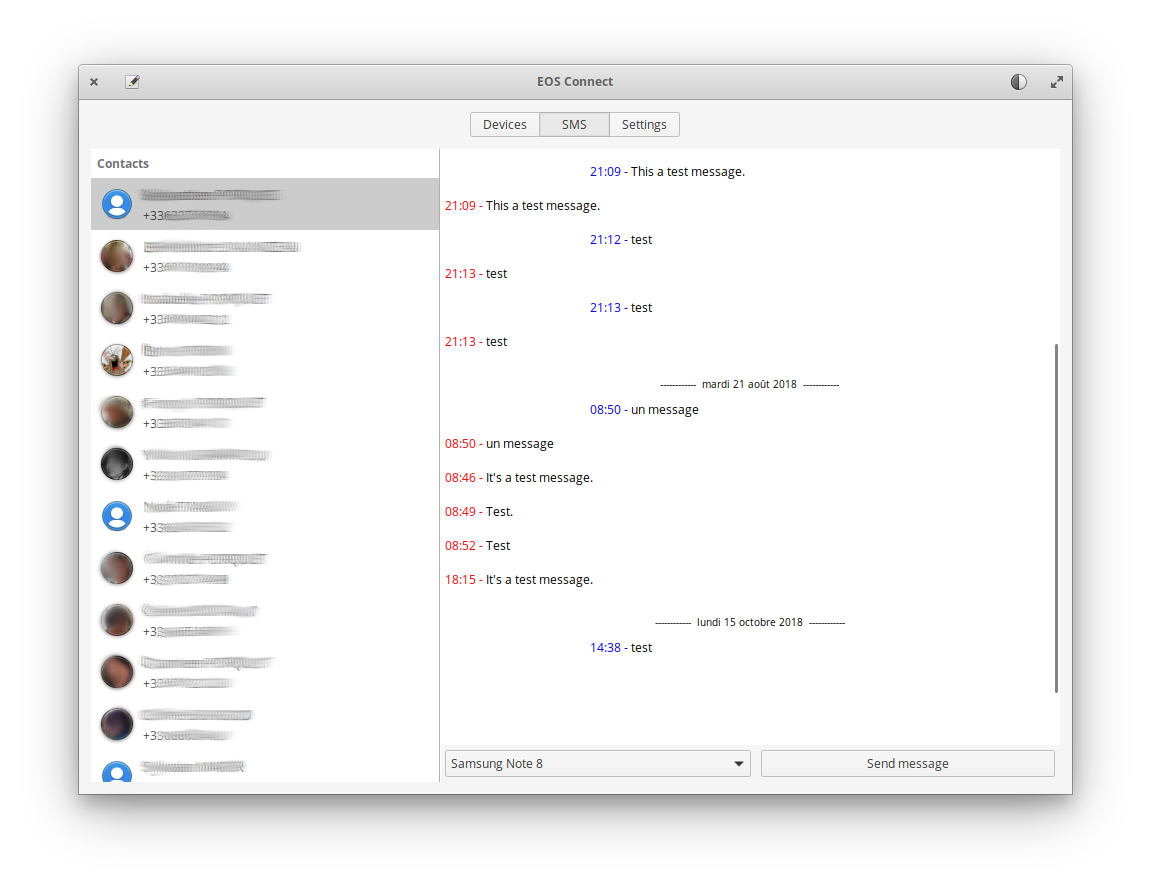Open the Samsung Note 8 device dropdown
Screen dimensions: 1151x887
point(597,764)
